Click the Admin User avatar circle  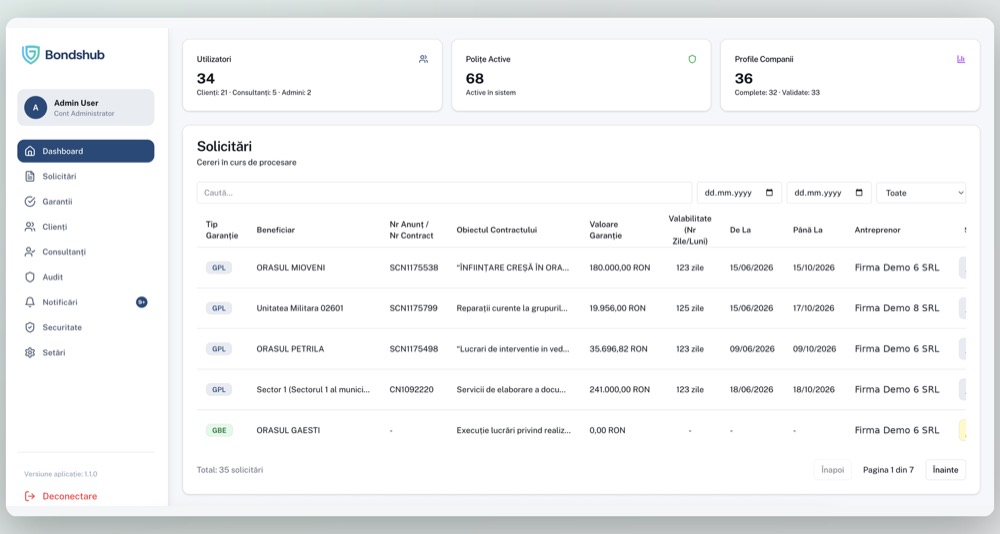click(36, 108)
